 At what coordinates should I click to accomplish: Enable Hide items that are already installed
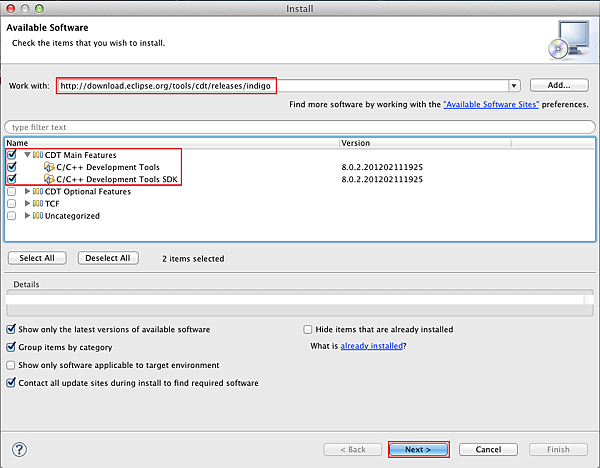(x=308, y=329)
